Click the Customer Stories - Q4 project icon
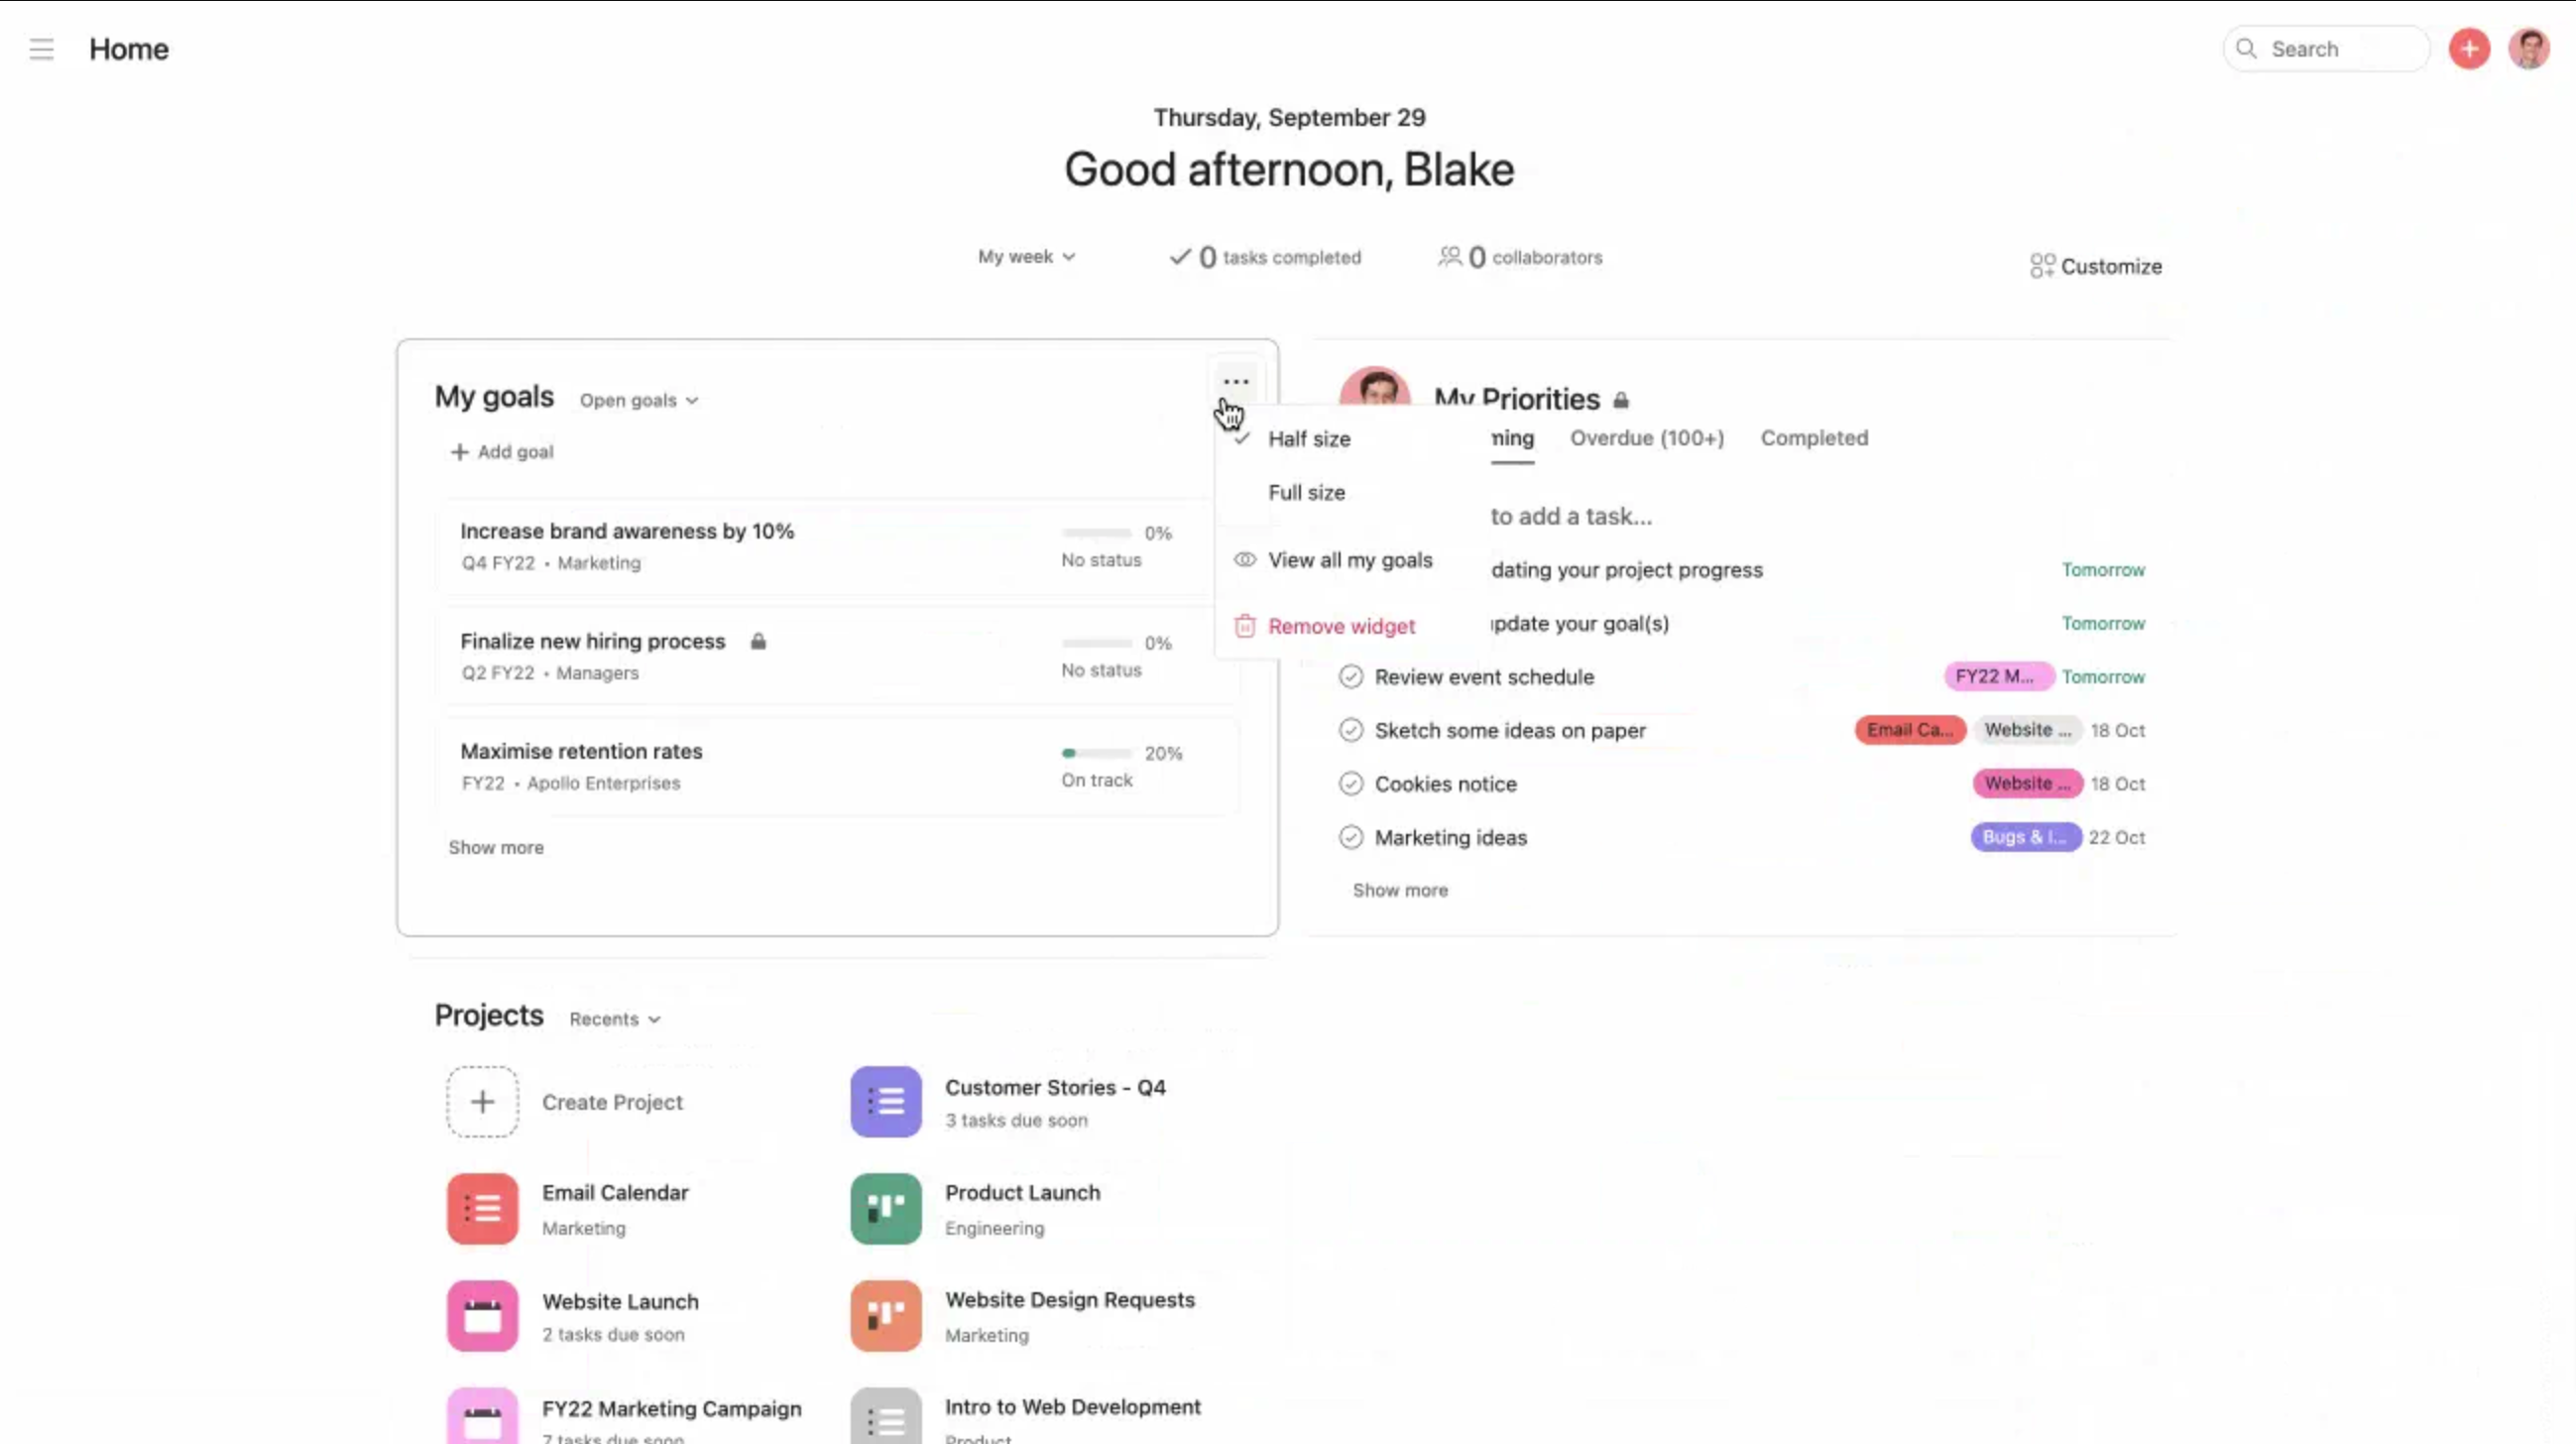 point(884,1101)
